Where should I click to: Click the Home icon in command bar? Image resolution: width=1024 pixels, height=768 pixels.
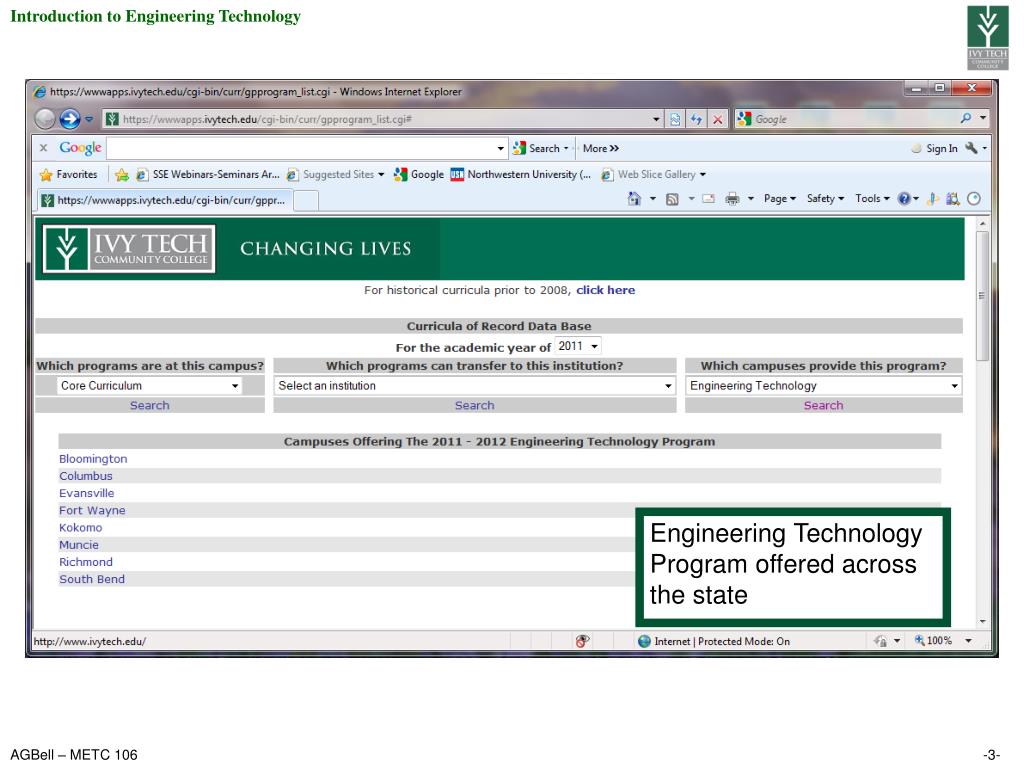pyautogui.click(x=633, y=199)
